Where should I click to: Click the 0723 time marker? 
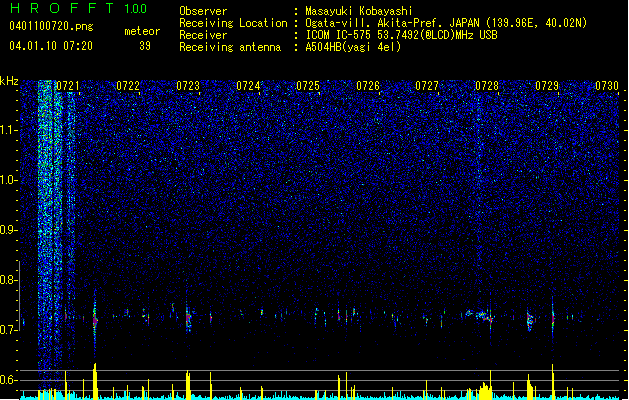pos(188,86)
